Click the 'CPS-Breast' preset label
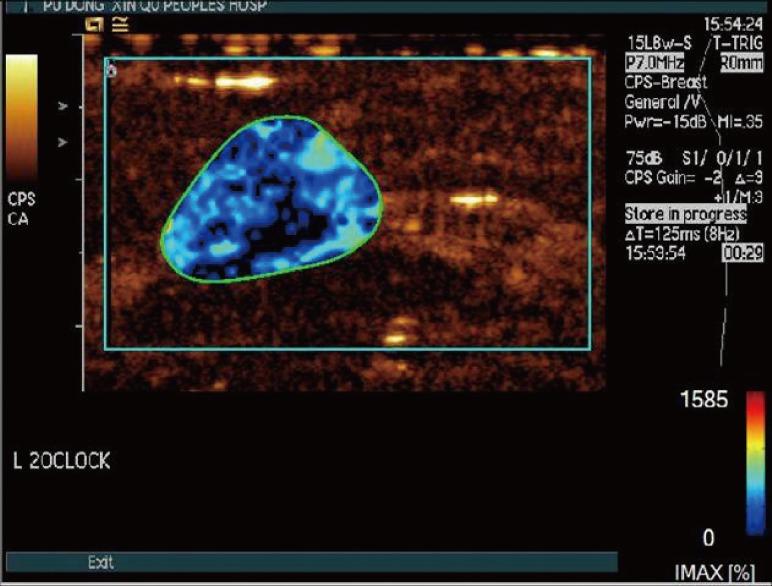 click(666, 82)
